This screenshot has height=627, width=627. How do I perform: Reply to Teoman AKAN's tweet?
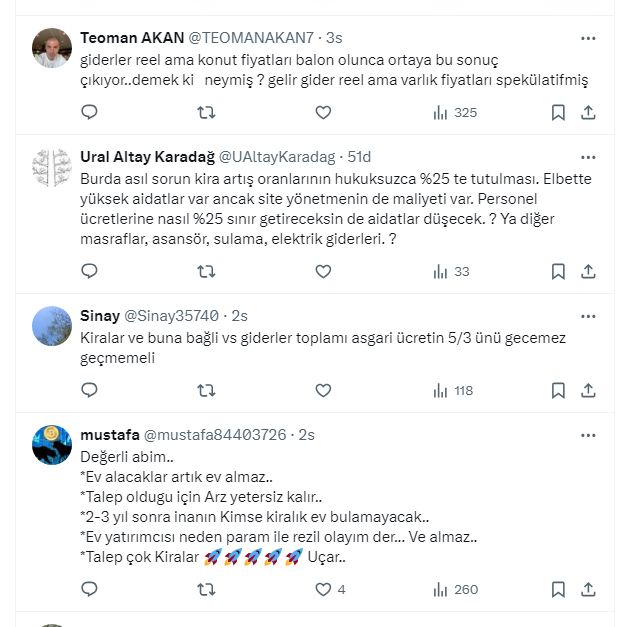pyautogui.click(x=89, y=113)
